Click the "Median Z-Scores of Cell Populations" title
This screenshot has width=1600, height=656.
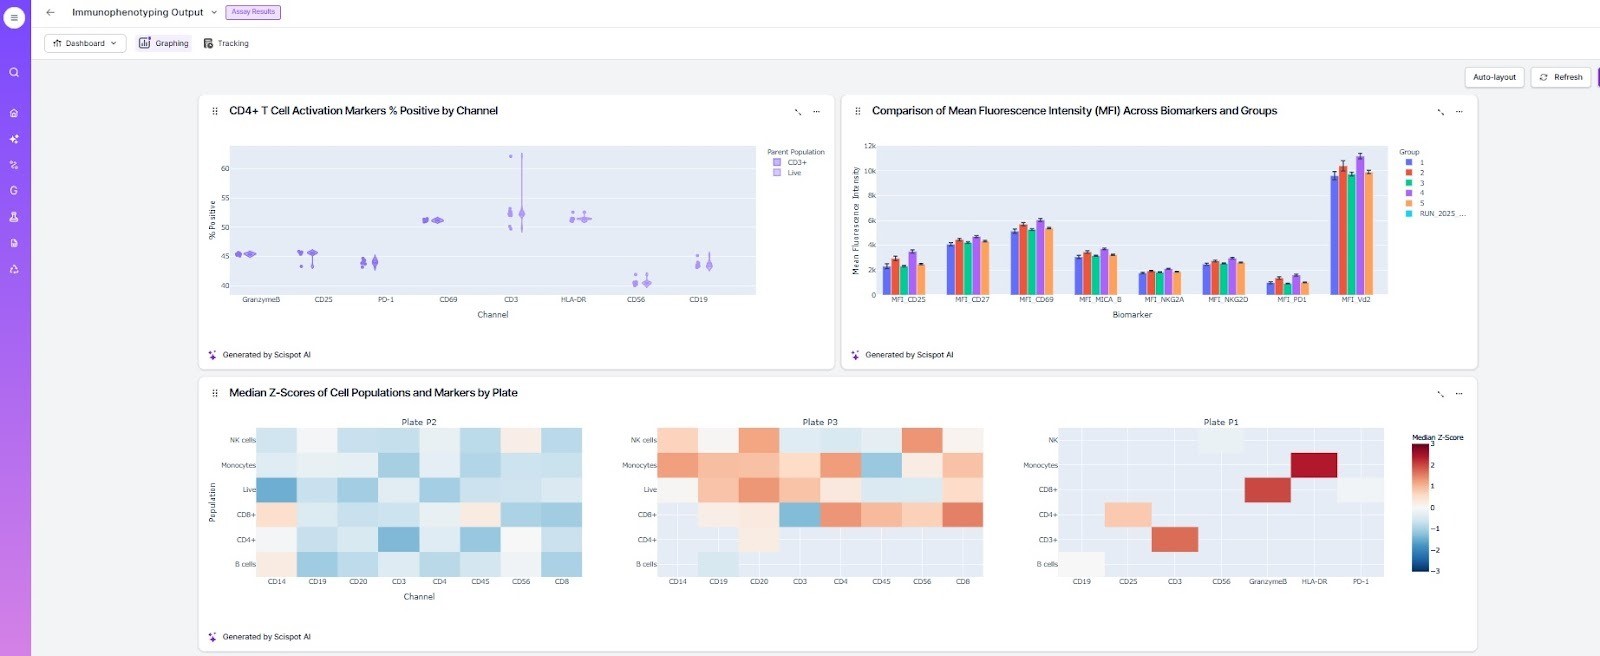pyautogui.click(x=373, y=393)
